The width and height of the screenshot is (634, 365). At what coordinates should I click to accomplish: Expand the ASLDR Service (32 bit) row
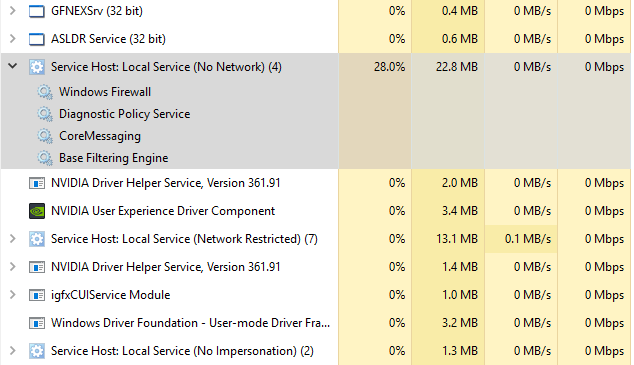13,39
